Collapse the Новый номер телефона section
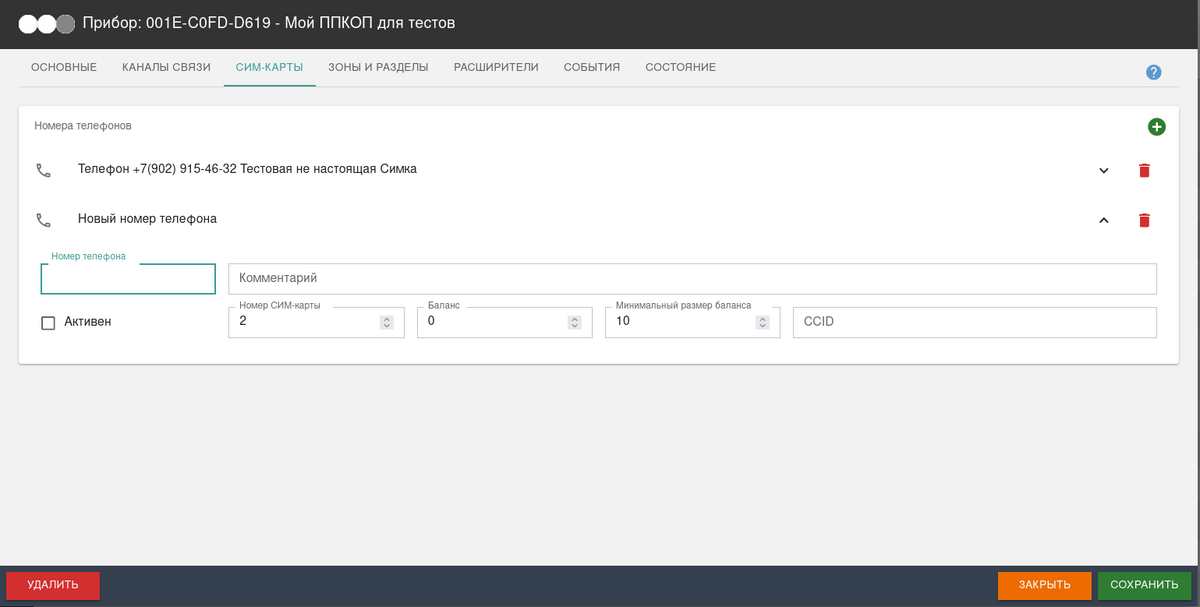This screenshot has height=607, width=1200. tap(1104, 220)
